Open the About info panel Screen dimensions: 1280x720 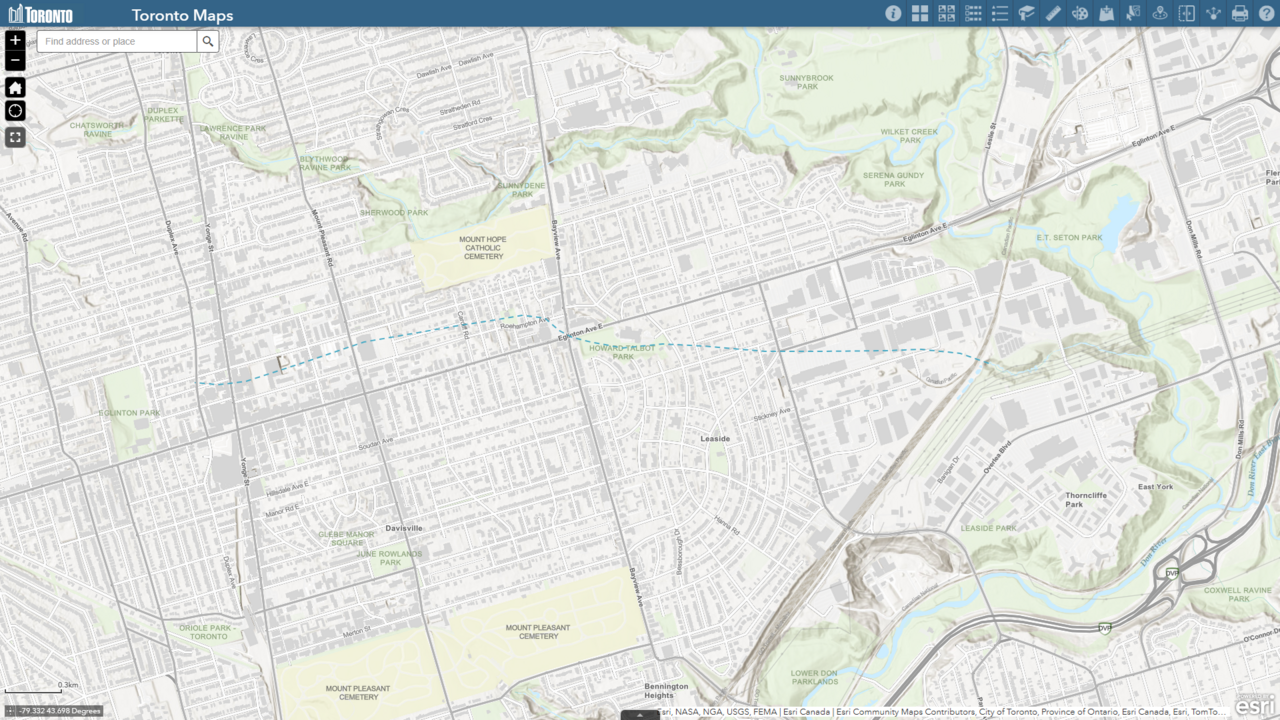click(893, 14)
